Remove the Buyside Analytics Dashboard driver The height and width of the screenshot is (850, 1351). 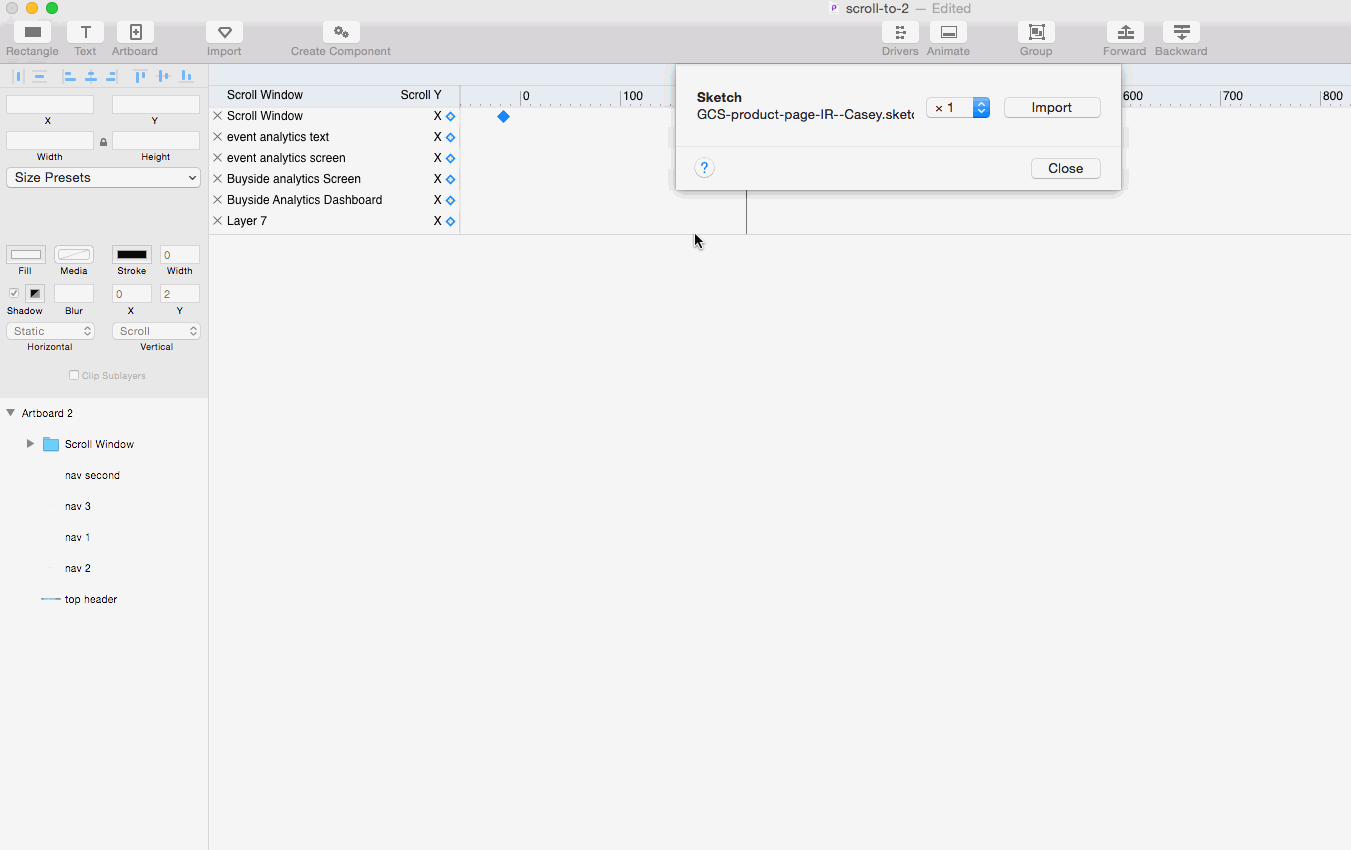pos(217,200)
